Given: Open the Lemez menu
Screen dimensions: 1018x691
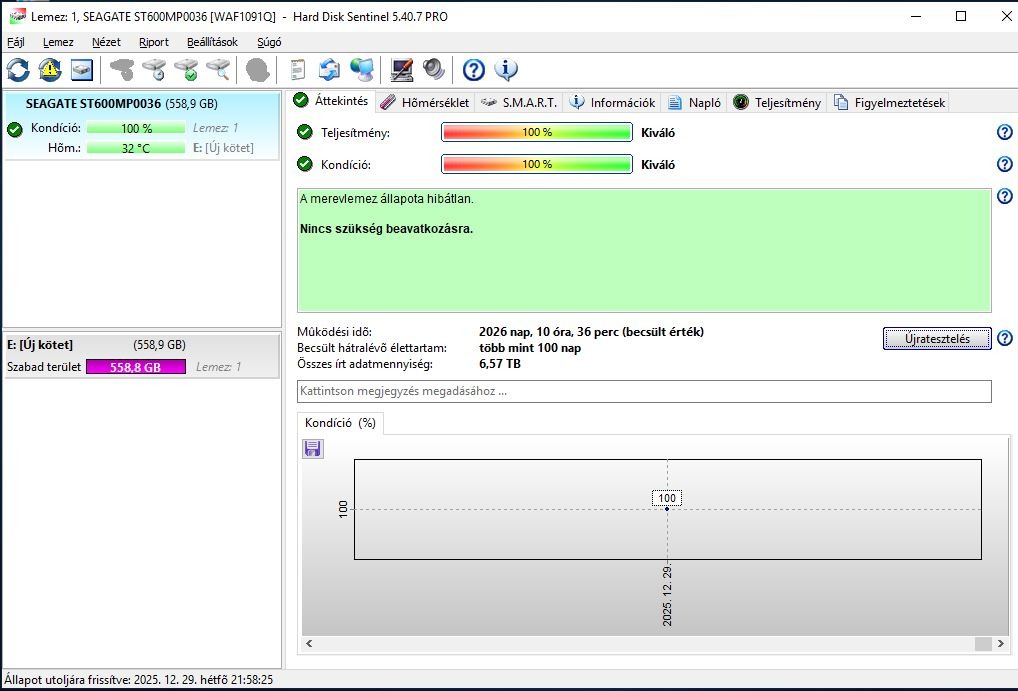Looking at the screenshot, I should point(58,42).
